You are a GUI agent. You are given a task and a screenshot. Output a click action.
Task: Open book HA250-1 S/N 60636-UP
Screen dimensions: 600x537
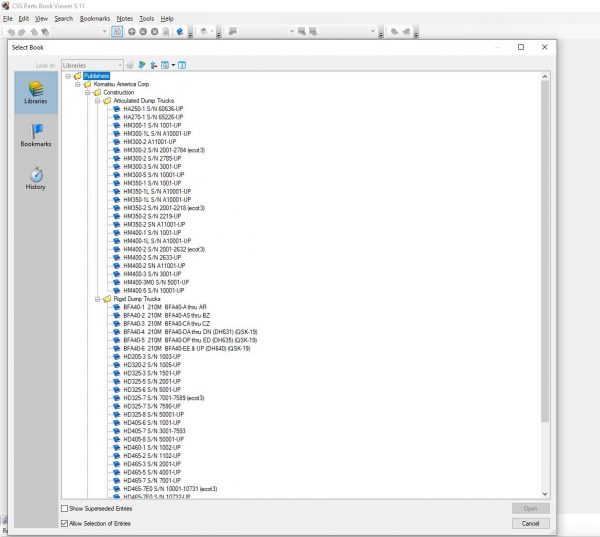(153, 109)
